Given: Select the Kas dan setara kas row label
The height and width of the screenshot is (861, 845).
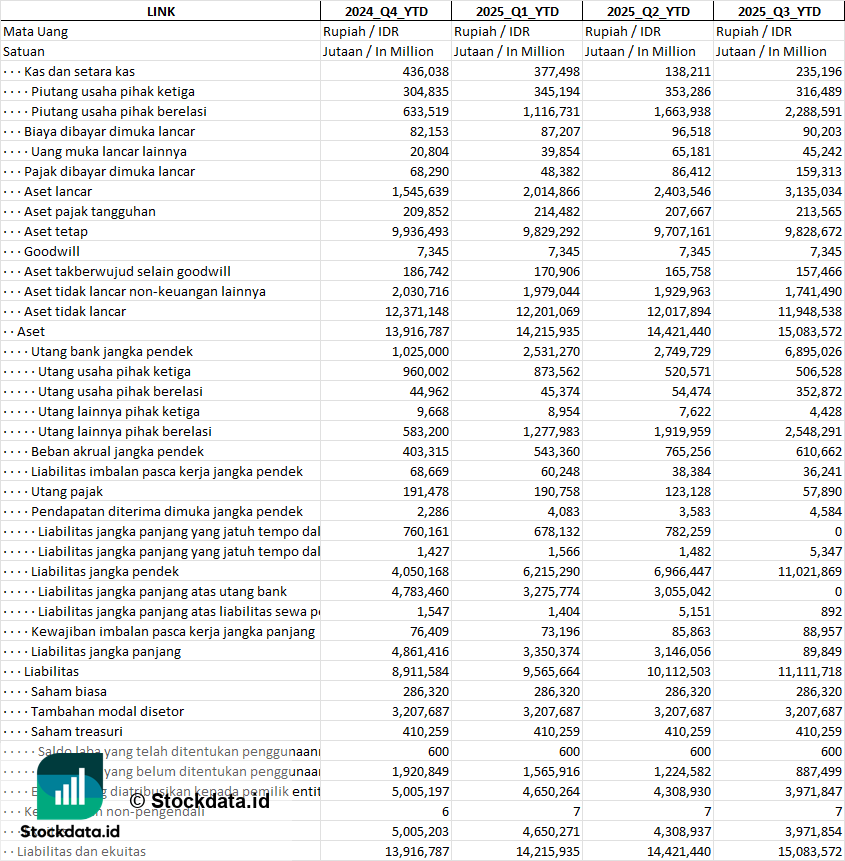Looking at the screenshot, I should coord(79,71).
